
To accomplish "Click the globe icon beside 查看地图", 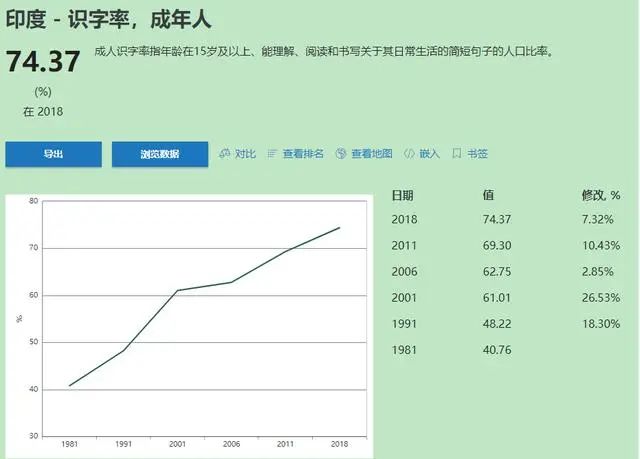I will point(341,154).
